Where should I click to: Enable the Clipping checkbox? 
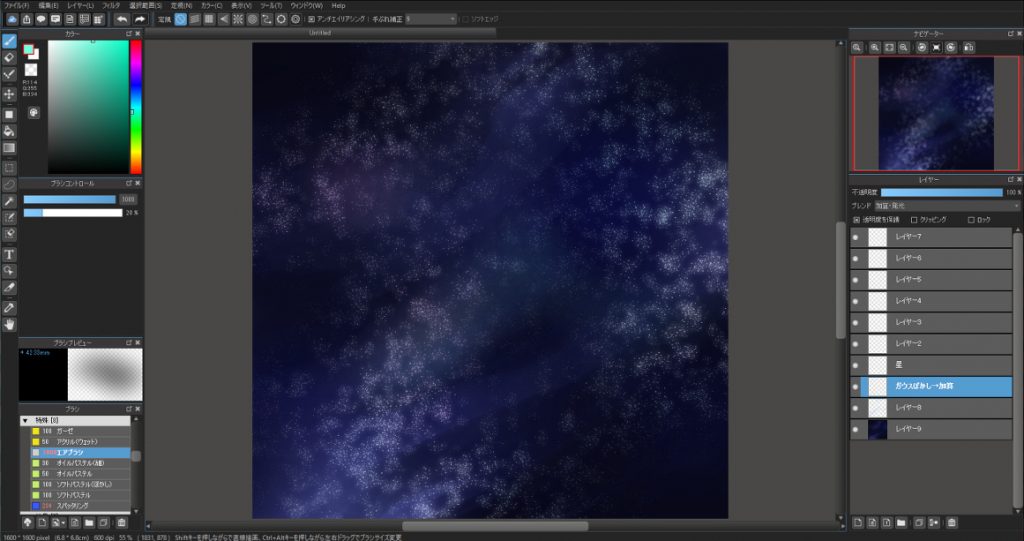pos(914,220)
